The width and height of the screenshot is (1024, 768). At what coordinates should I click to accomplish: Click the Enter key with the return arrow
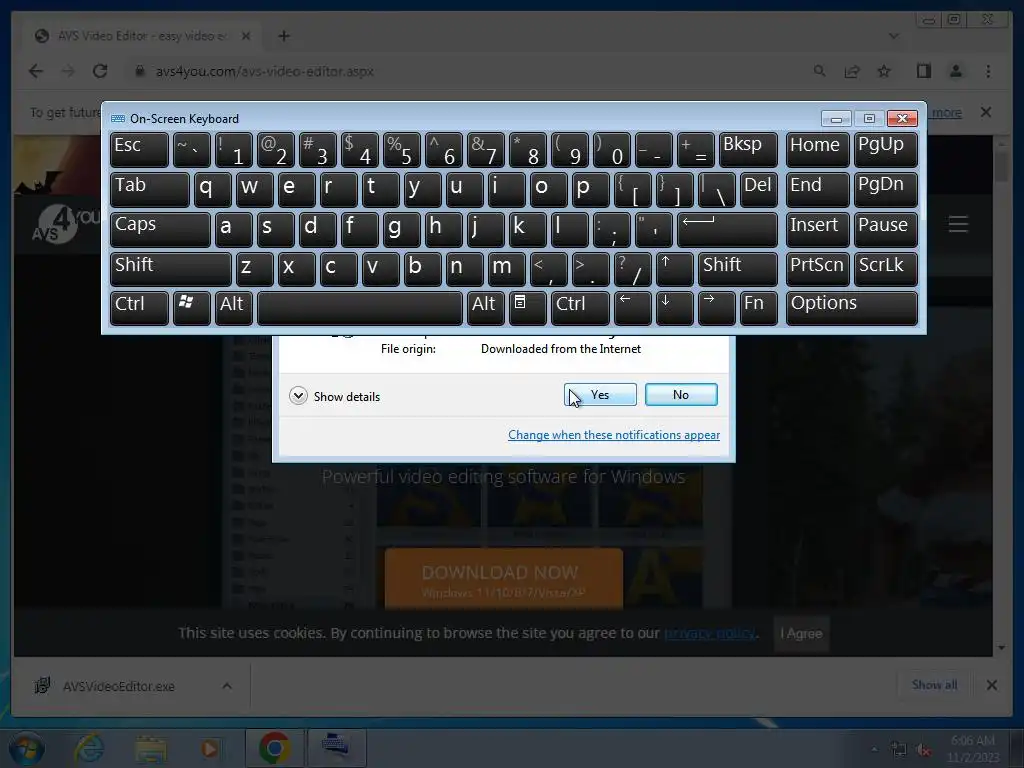tap(727, 229)
